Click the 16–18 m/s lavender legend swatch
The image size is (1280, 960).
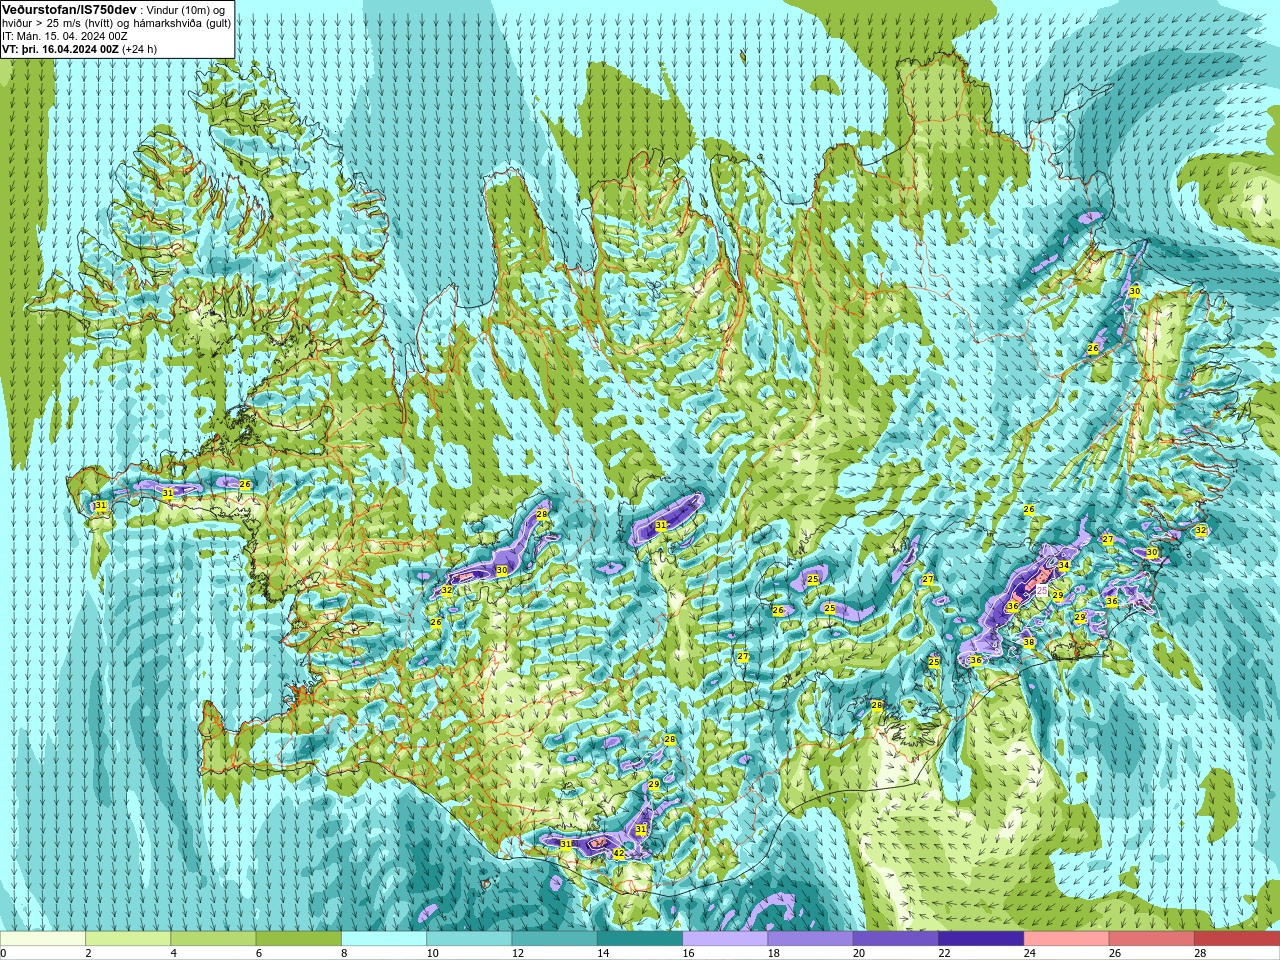coord(725,939)
